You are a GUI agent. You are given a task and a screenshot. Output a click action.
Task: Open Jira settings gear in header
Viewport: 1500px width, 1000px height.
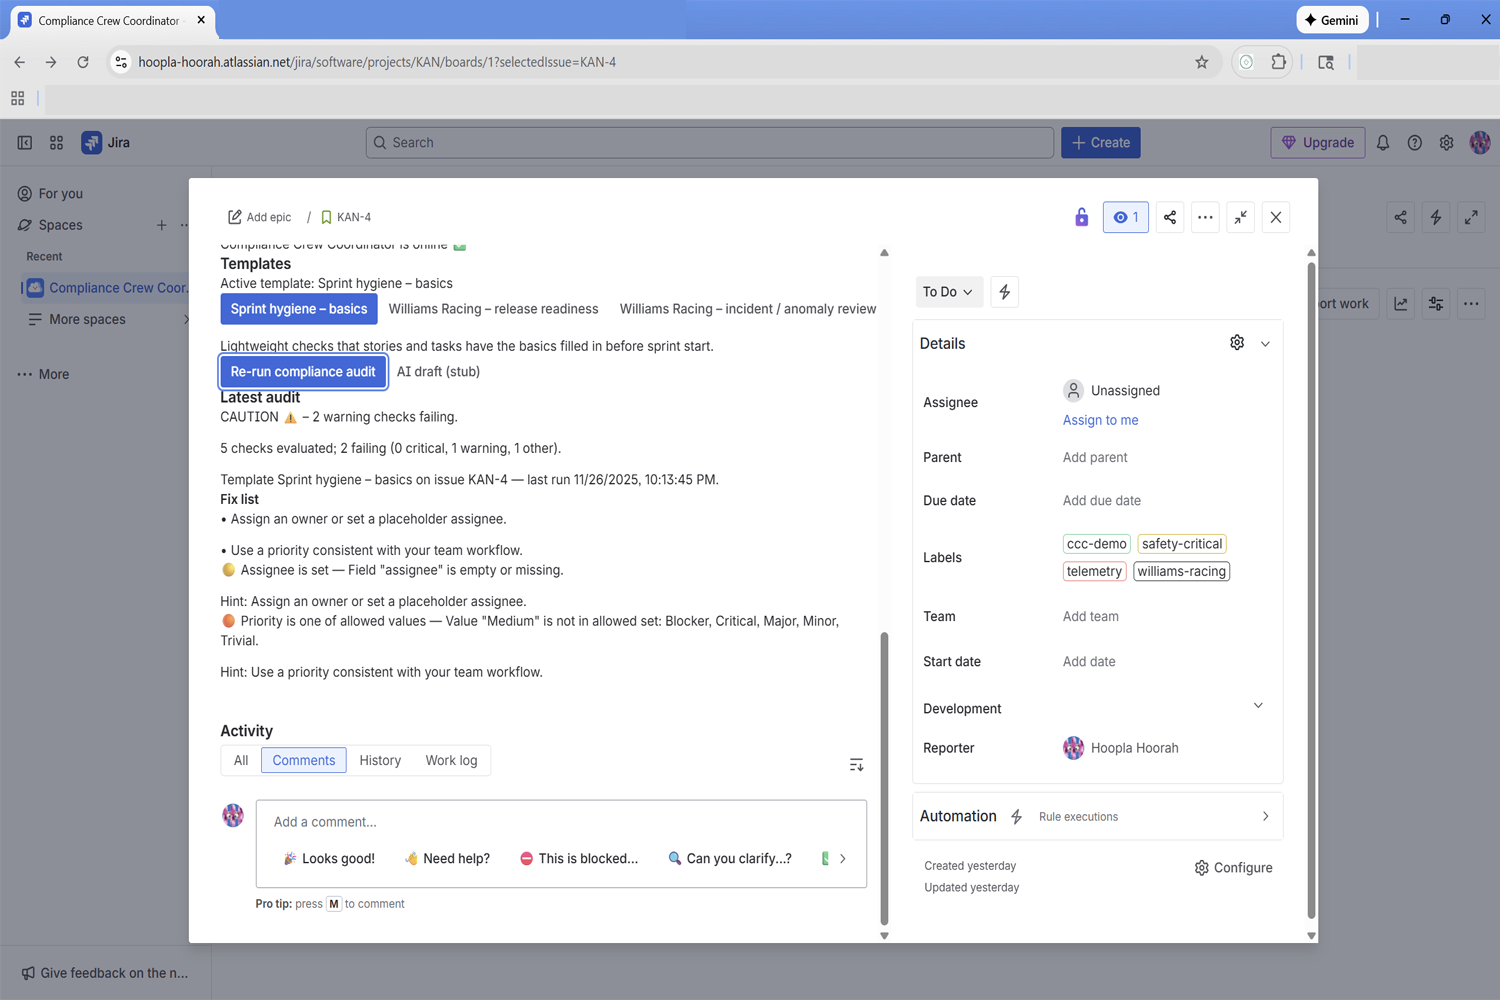pyautogui.click(x=1446, y=142)
